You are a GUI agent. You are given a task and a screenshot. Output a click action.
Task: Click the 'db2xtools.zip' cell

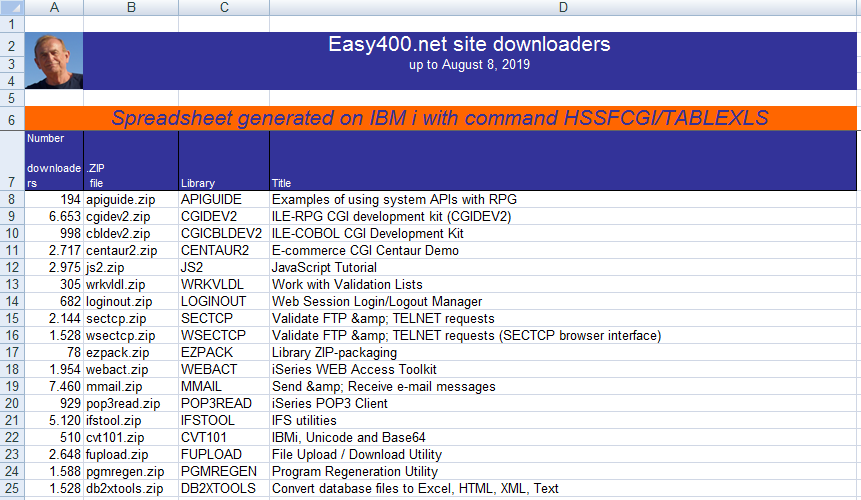click(131, 488)
